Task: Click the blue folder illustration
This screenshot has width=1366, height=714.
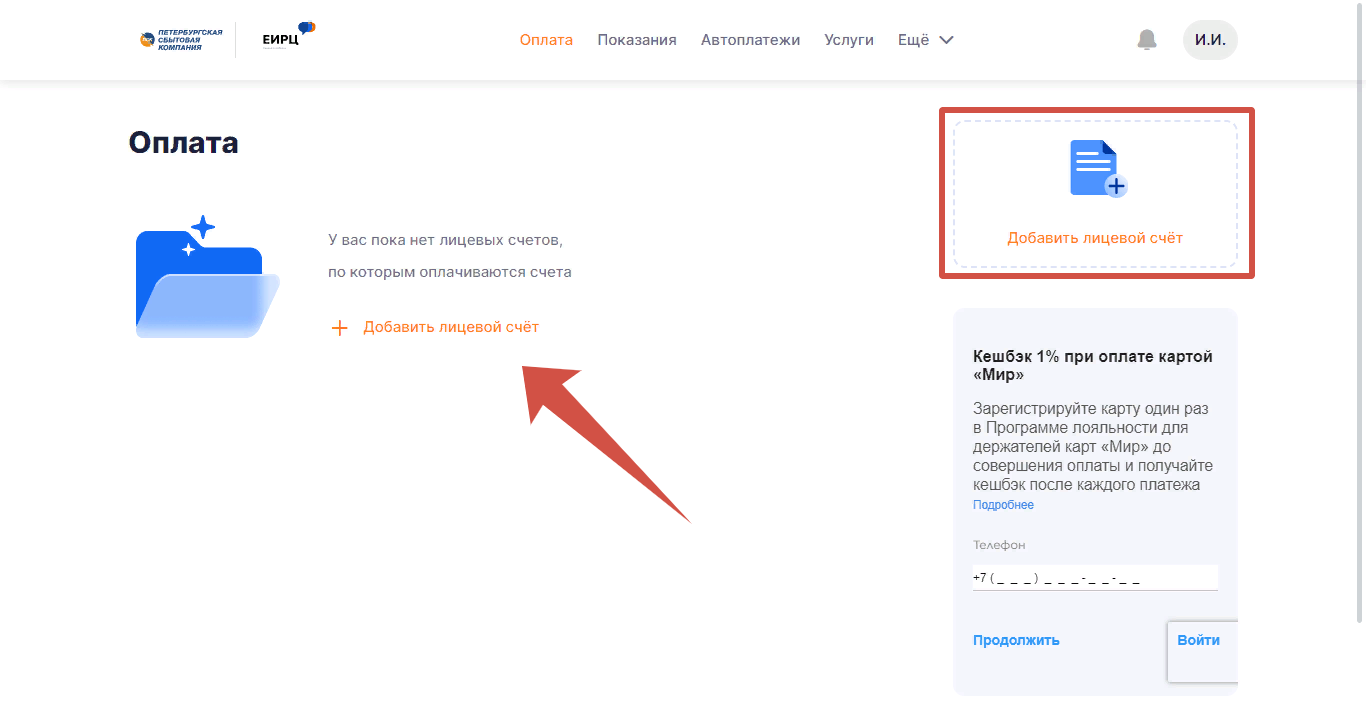Action: (207, 280)
